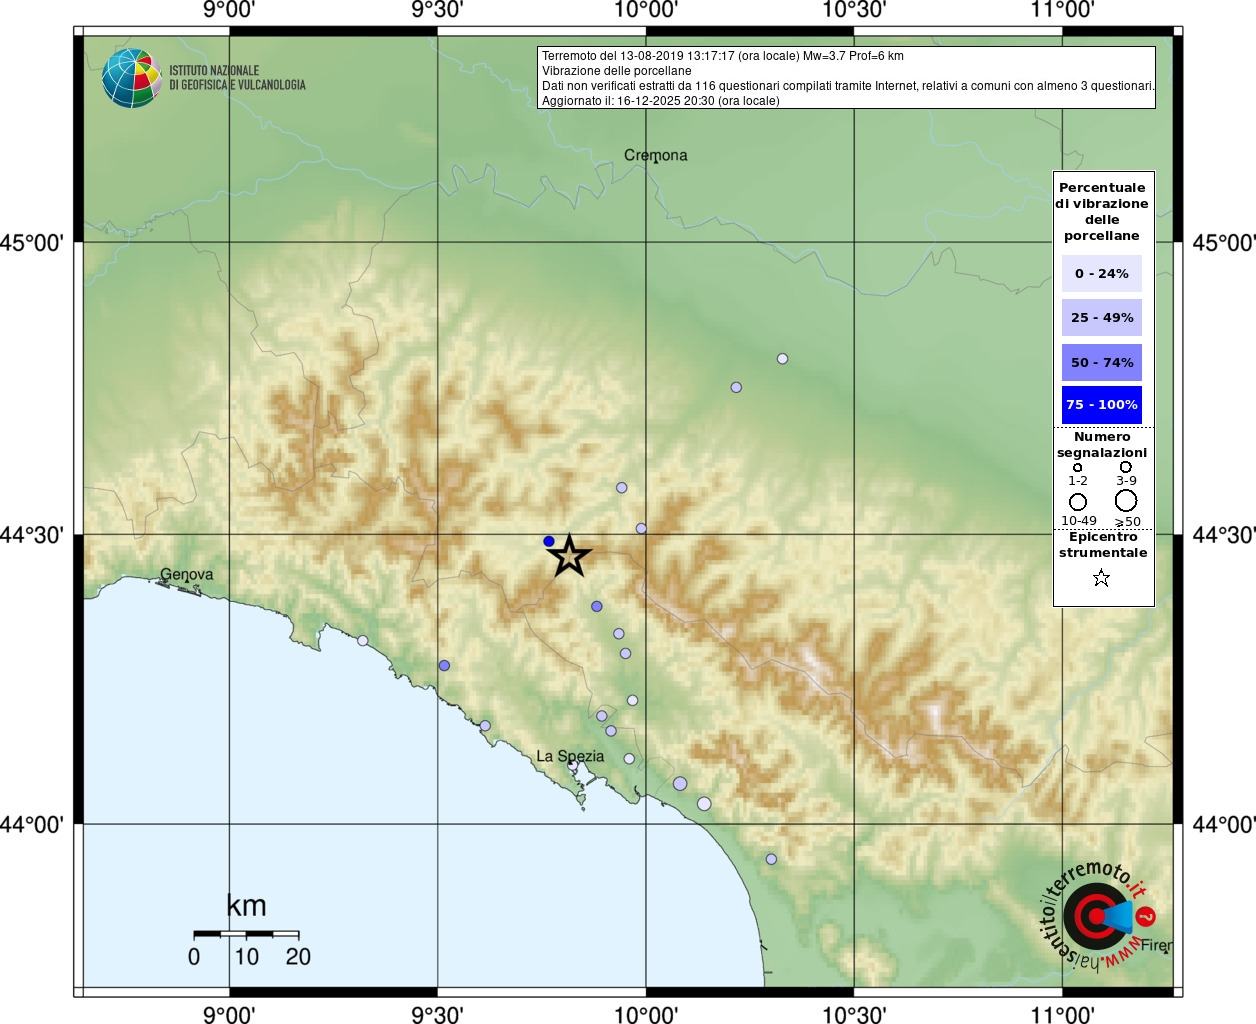Click the hai sentito il terremoto logo

(x=1098, y=916)
